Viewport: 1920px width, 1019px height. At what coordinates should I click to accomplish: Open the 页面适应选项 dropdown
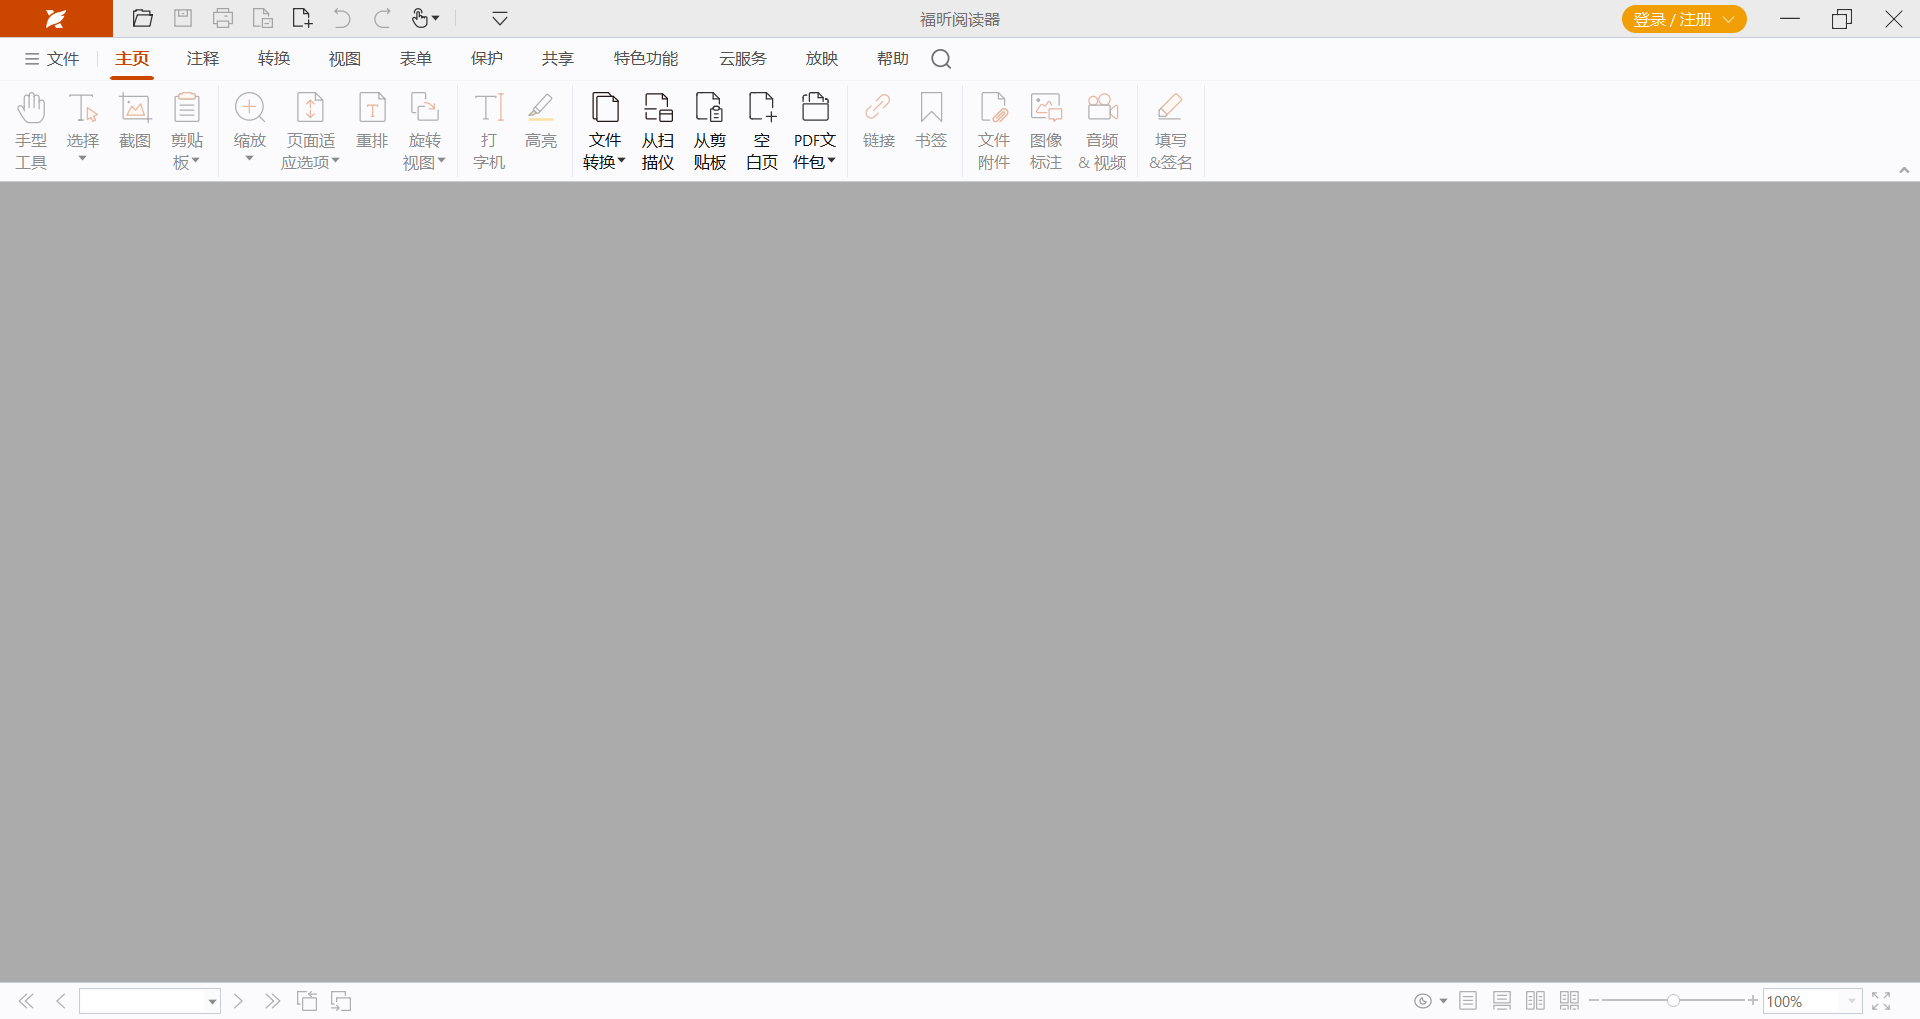[x=311, y=130]
